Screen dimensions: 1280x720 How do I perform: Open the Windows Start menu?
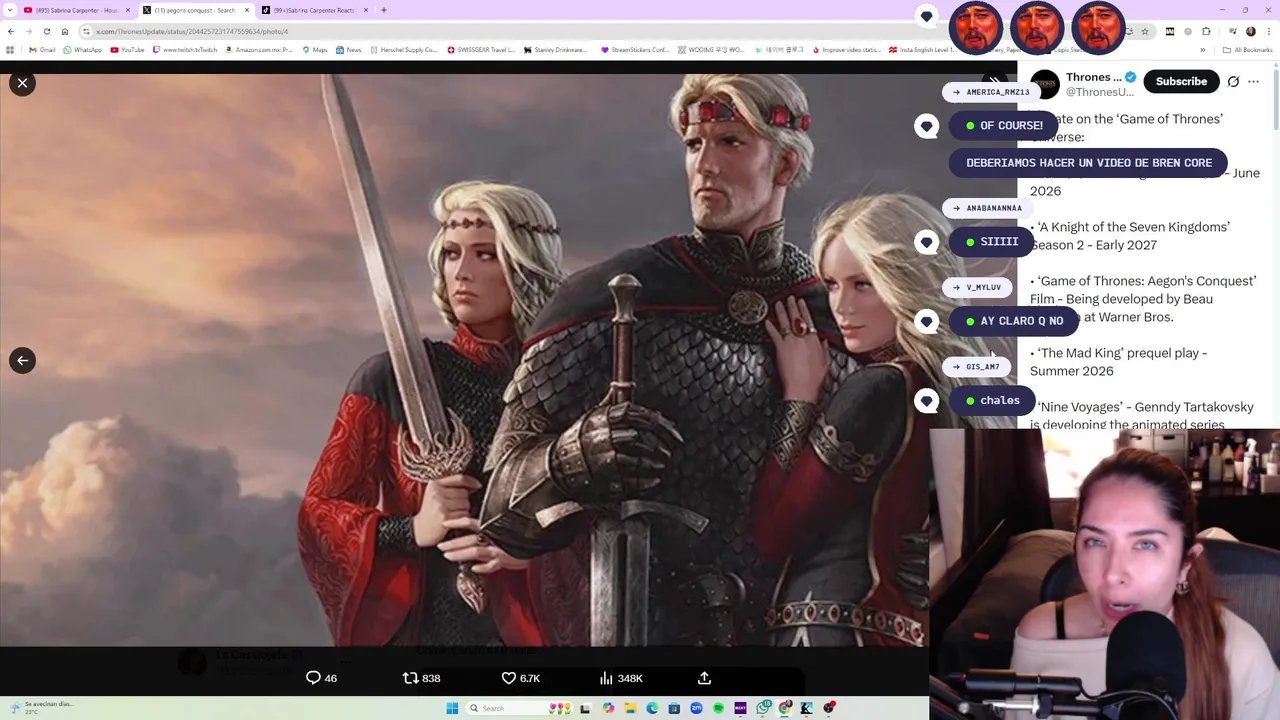click(x=452, y=708)
